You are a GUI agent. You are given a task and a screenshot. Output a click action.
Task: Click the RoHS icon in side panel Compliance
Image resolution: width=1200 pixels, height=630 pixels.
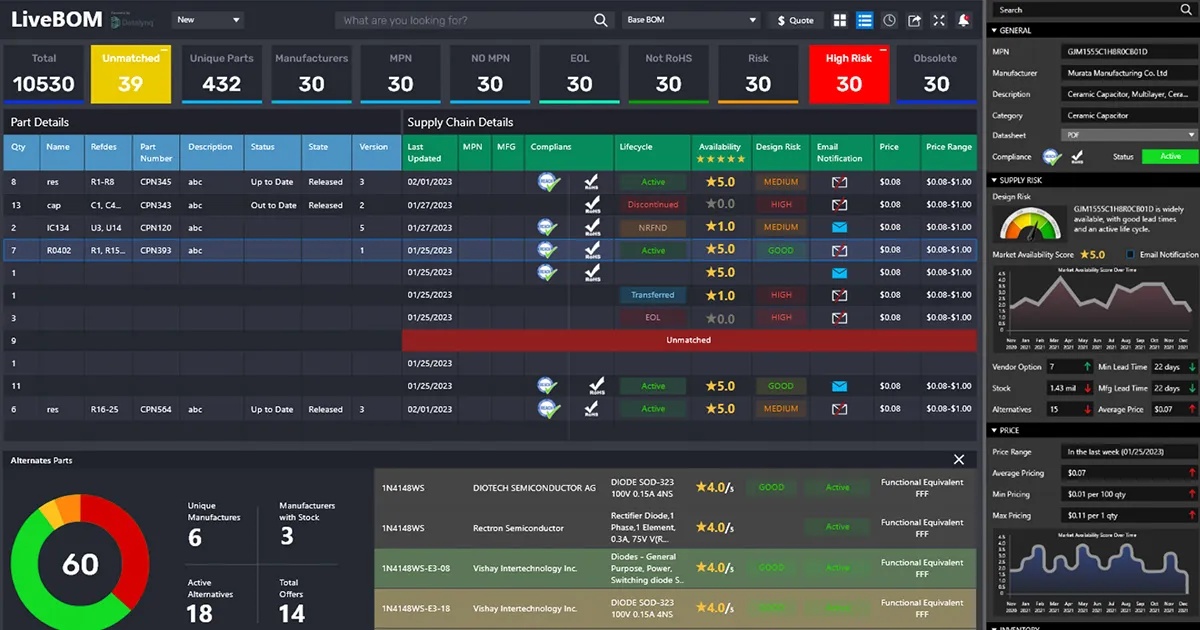1077,157
